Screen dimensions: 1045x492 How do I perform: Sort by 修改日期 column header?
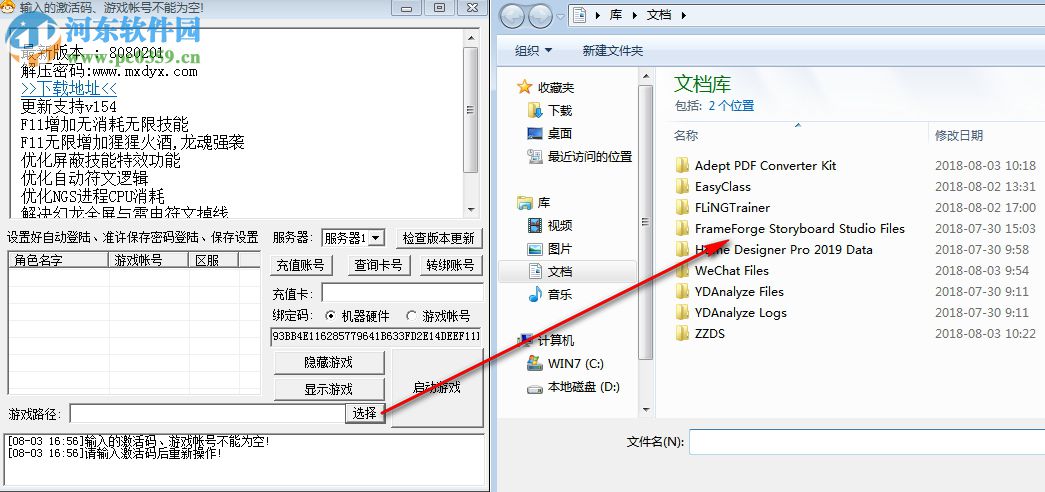(x=958, y=135)
